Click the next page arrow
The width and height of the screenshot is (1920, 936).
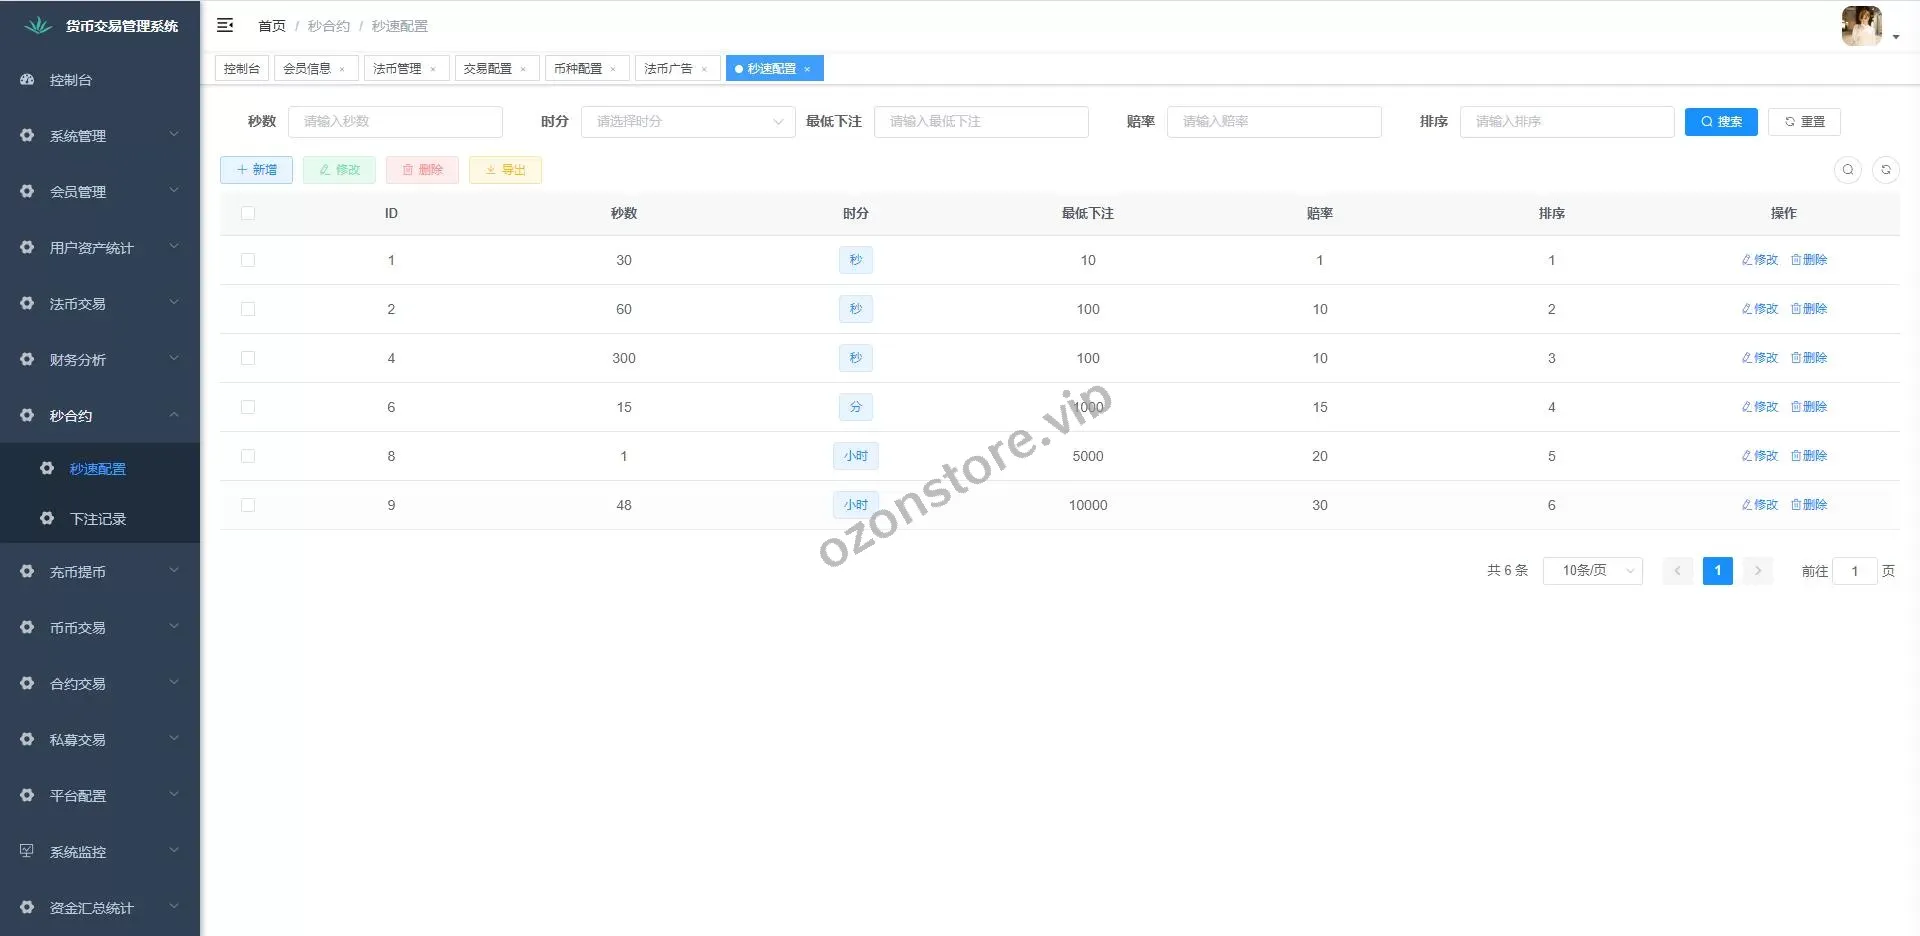[x=1757, y=571]
